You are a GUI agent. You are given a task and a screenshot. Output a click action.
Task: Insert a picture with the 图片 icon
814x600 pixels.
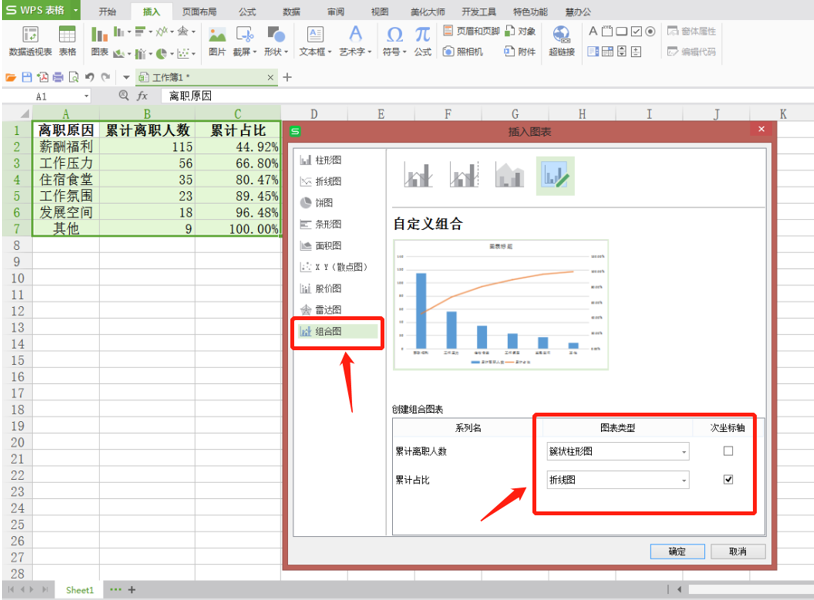click(x=217, y=41)
